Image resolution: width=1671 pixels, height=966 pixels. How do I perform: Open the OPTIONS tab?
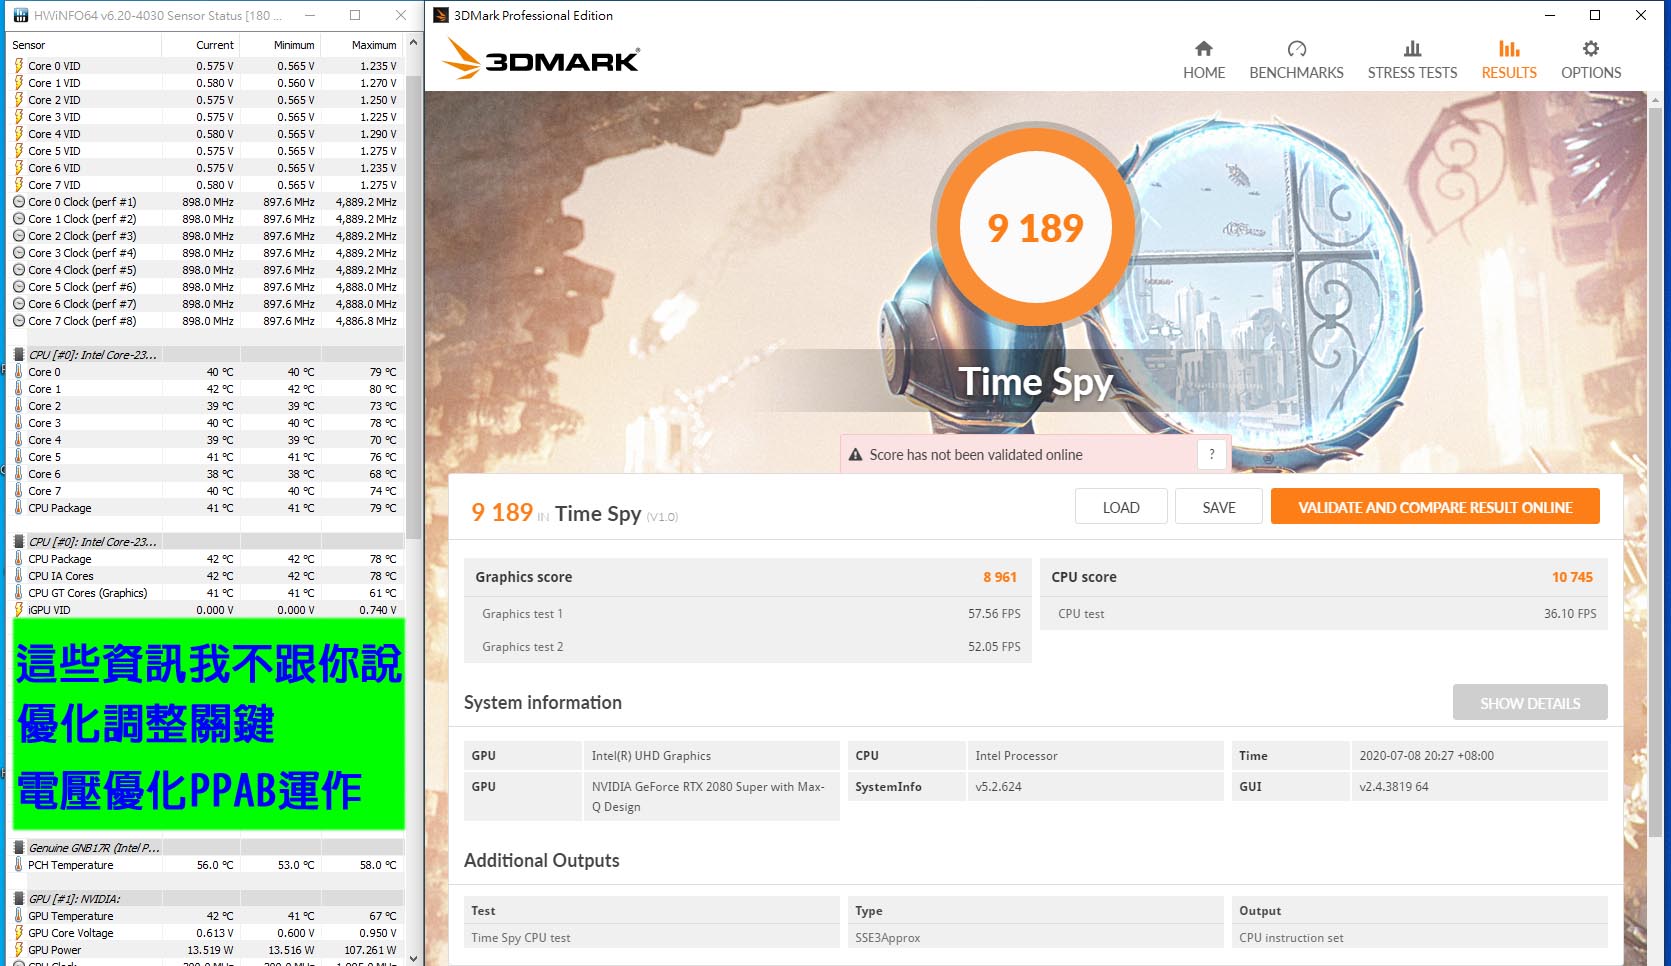[x=1591, y=61]
